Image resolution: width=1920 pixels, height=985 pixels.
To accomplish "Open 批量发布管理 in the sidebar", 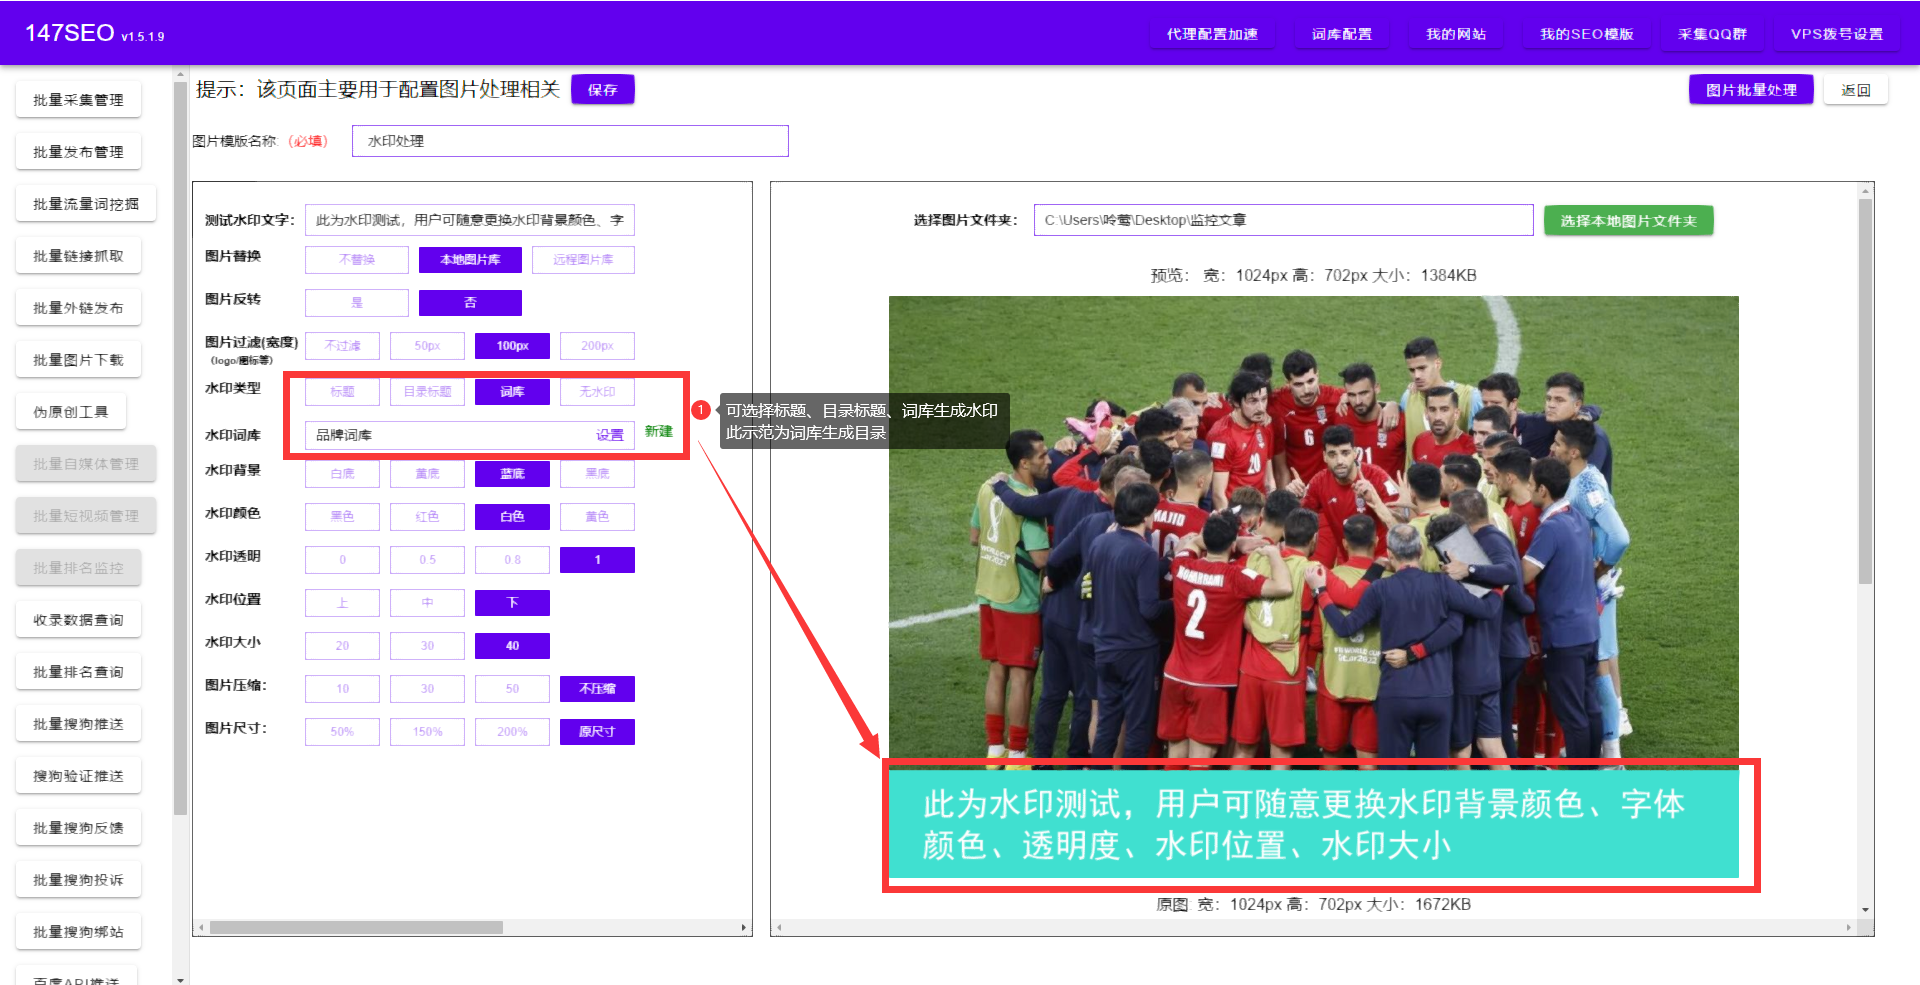I will [78, 152].
